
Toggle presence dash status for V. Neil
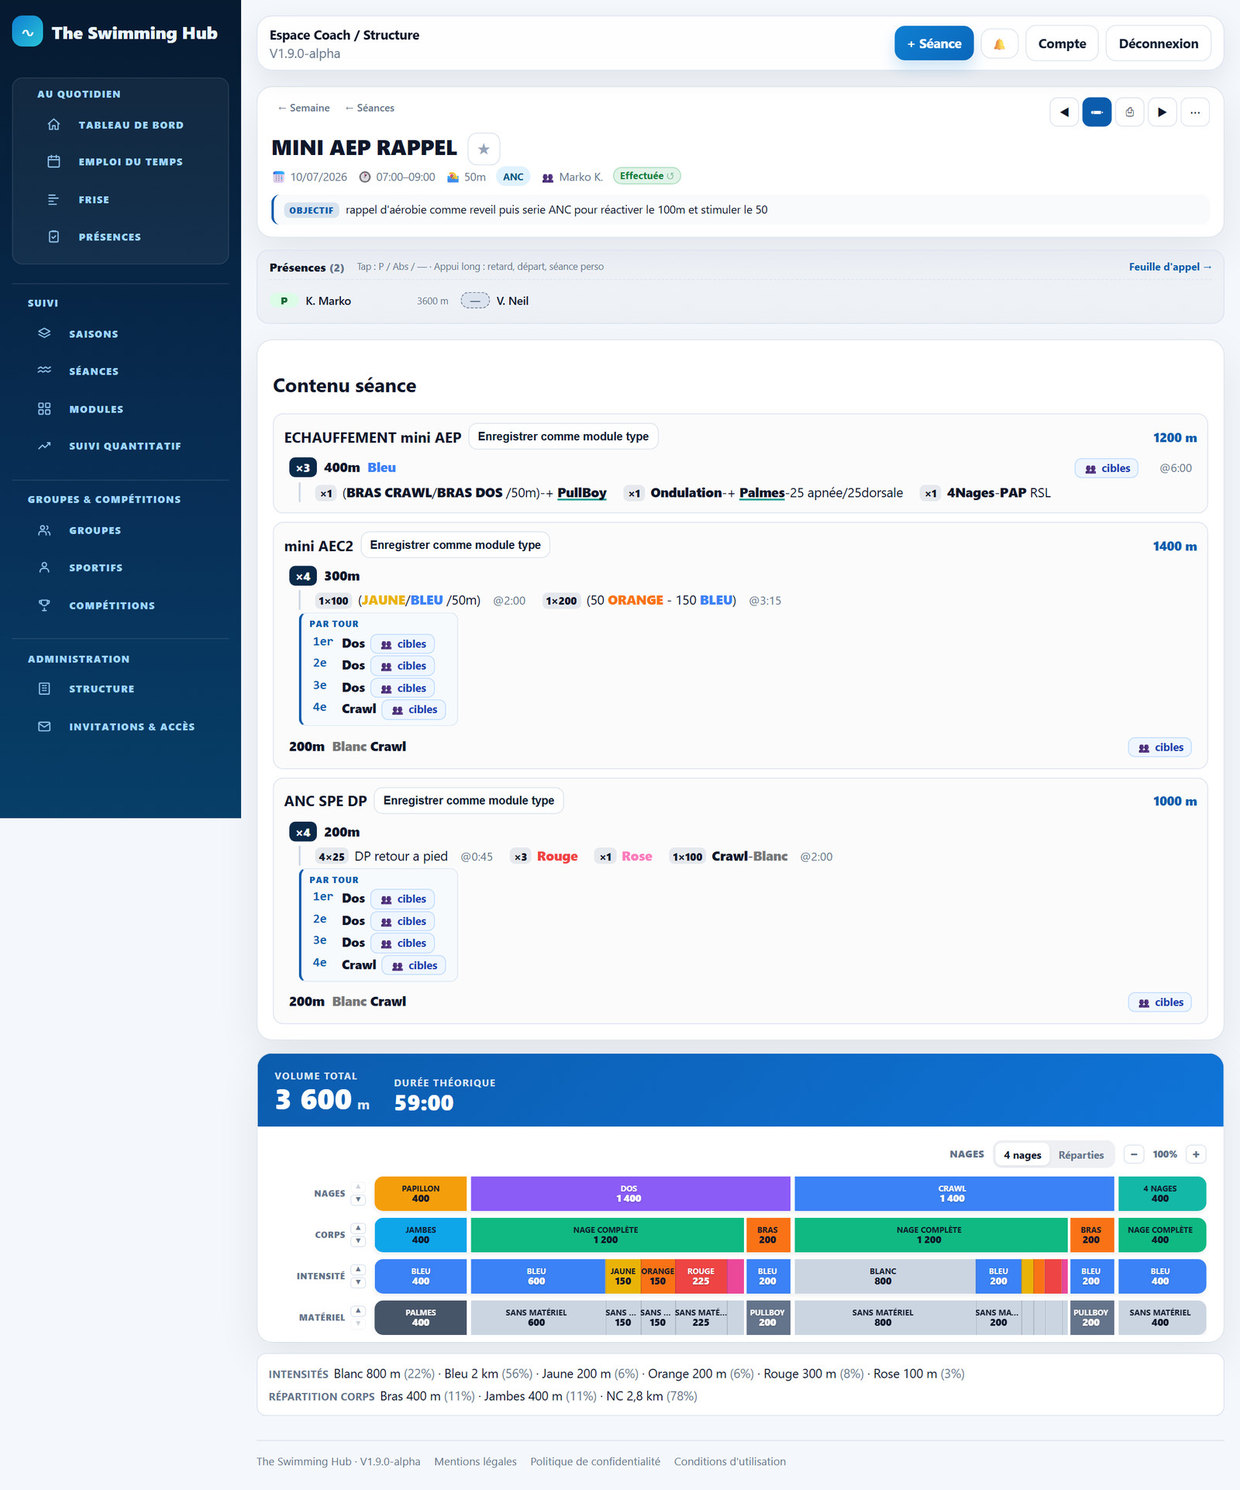coord(475,301)
